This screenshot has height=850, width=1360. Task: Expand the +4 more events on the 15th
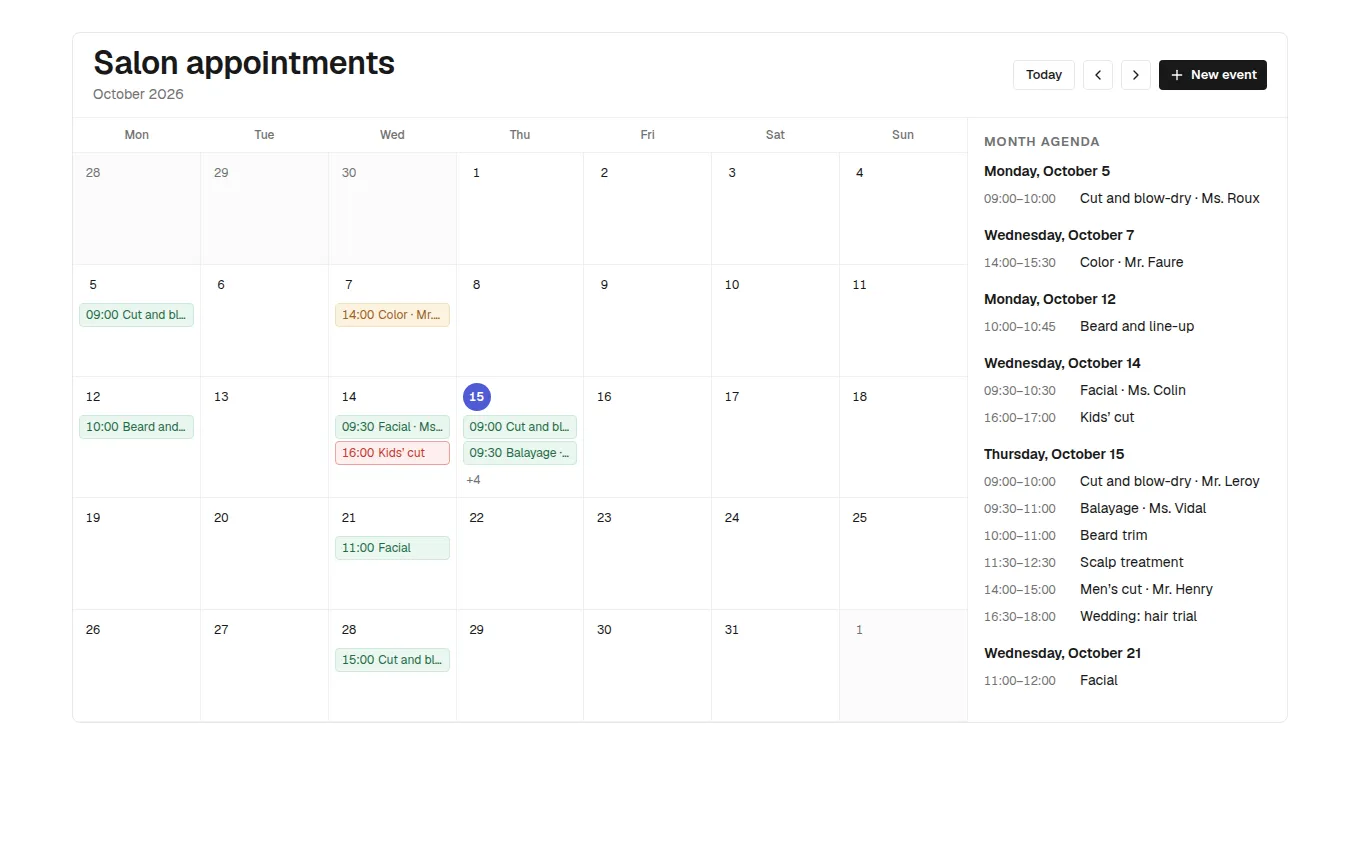474,480
